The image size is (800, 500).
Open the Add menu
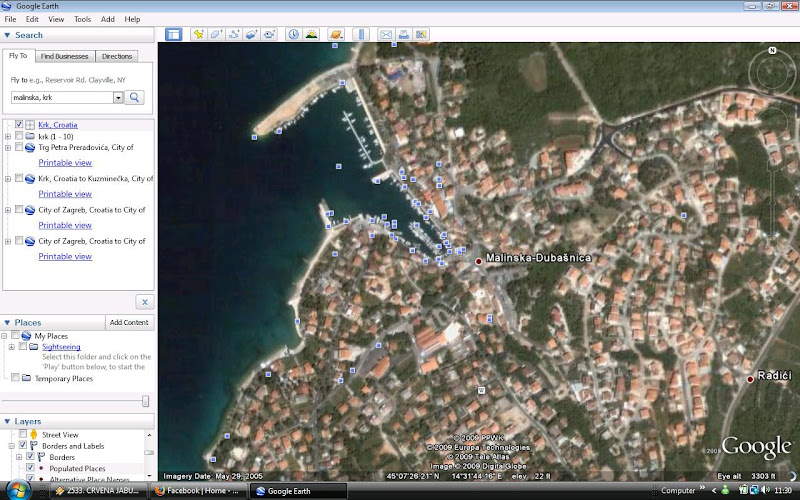coord(108,19)
